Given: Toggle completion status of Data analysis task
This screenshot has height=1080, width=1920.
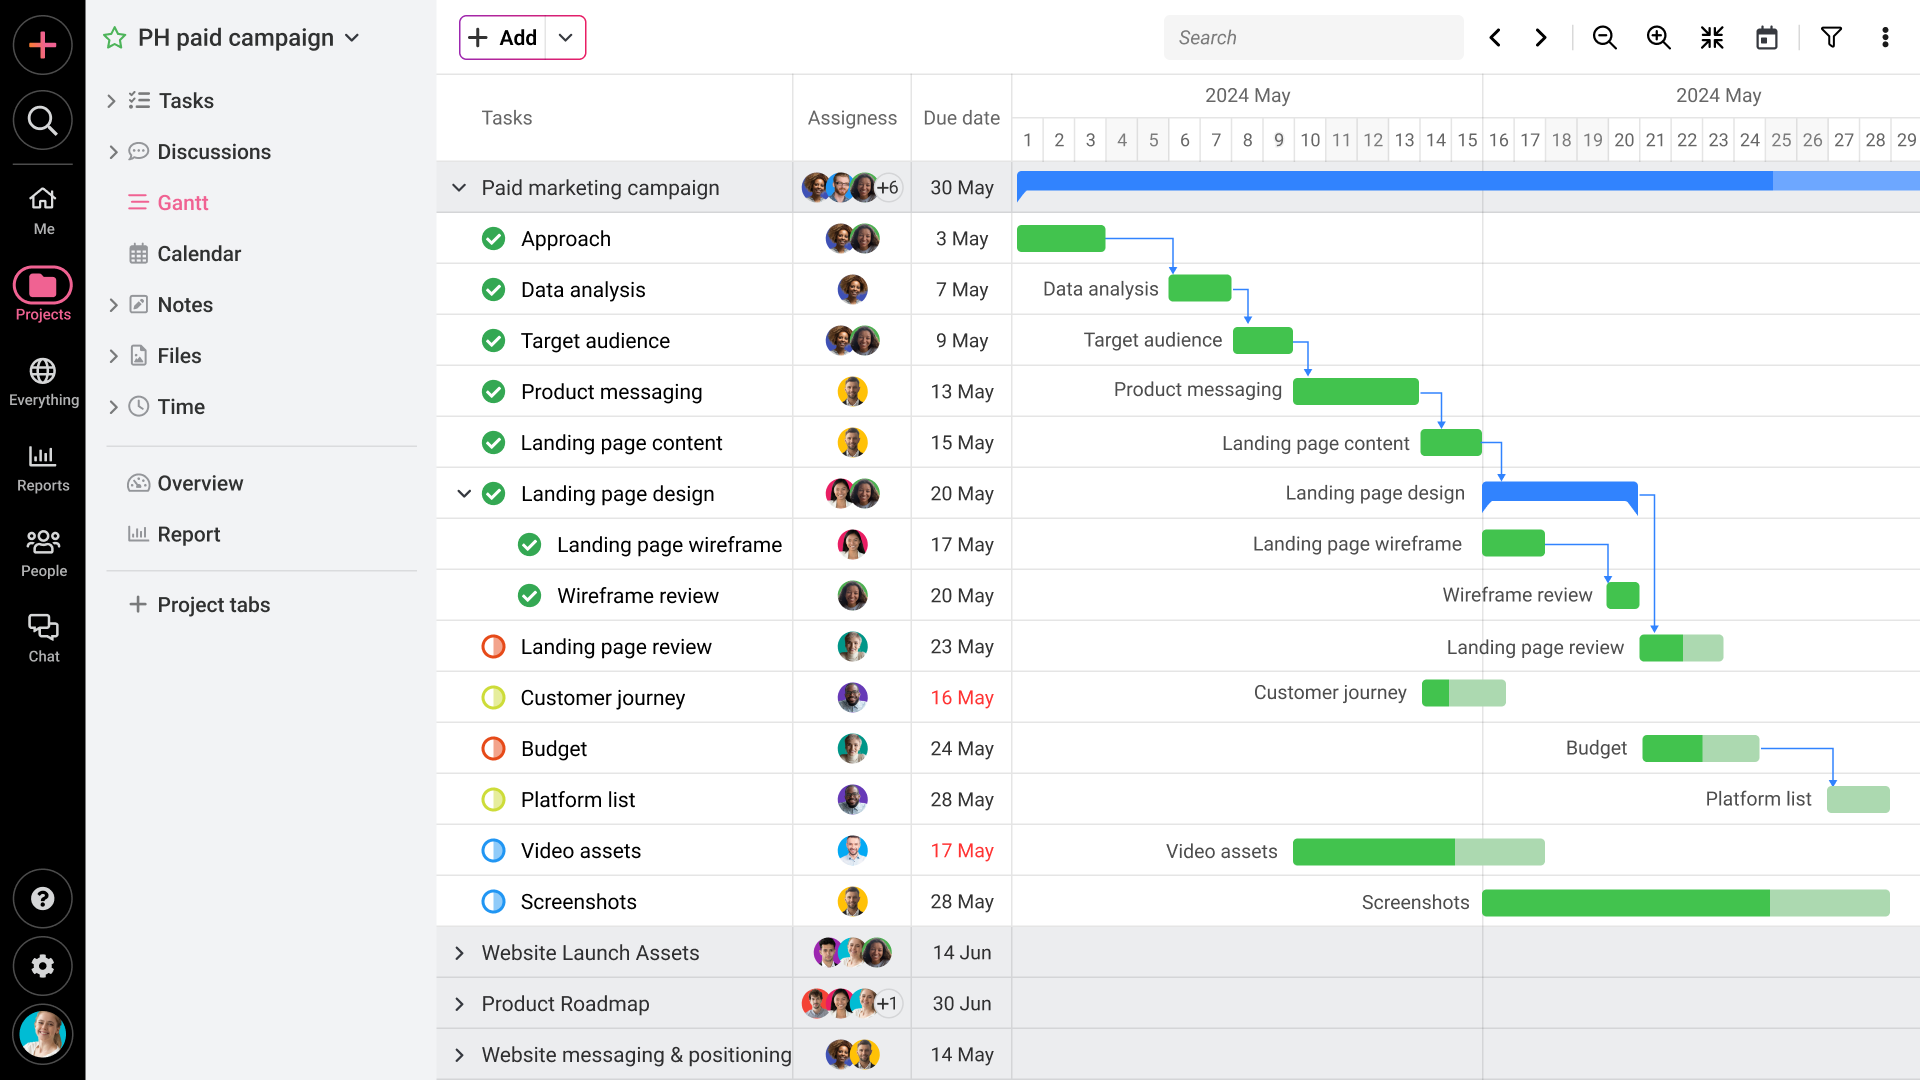Looking at the screenshot, I should (493, 289).
